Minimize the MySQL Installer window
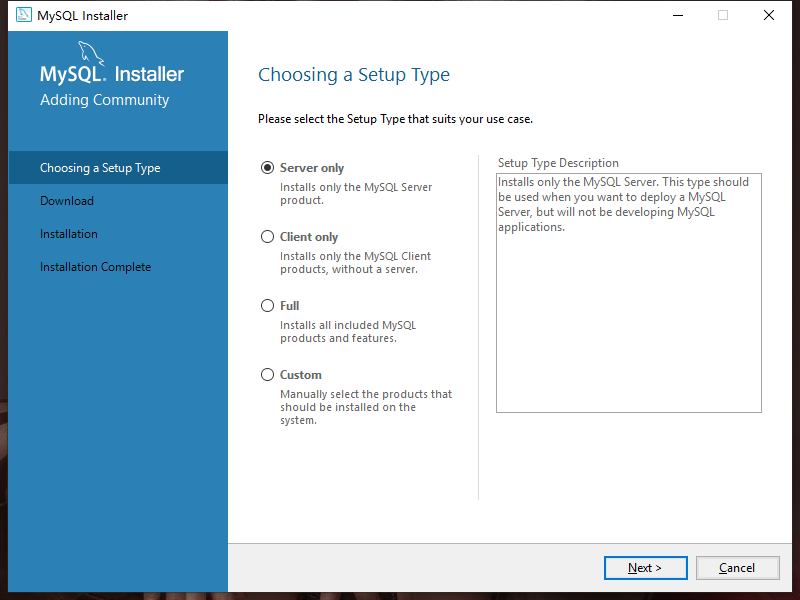The width and height of the screenshot is (800, 600). point(678,15)
